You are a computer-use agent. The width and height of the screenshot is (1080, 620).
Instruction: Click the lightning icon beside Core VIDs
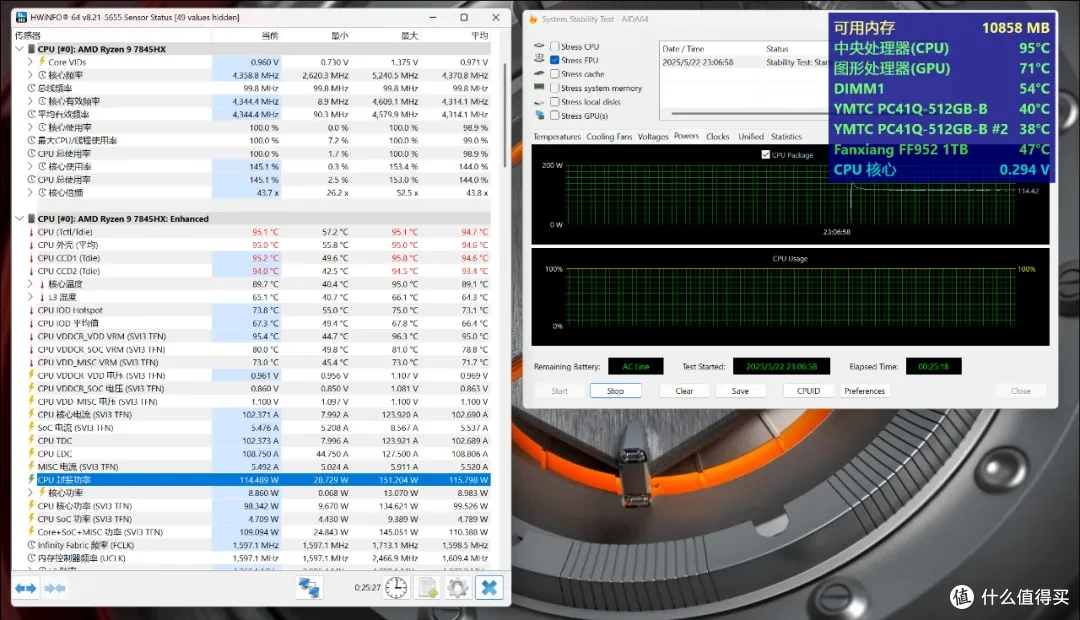42,61
